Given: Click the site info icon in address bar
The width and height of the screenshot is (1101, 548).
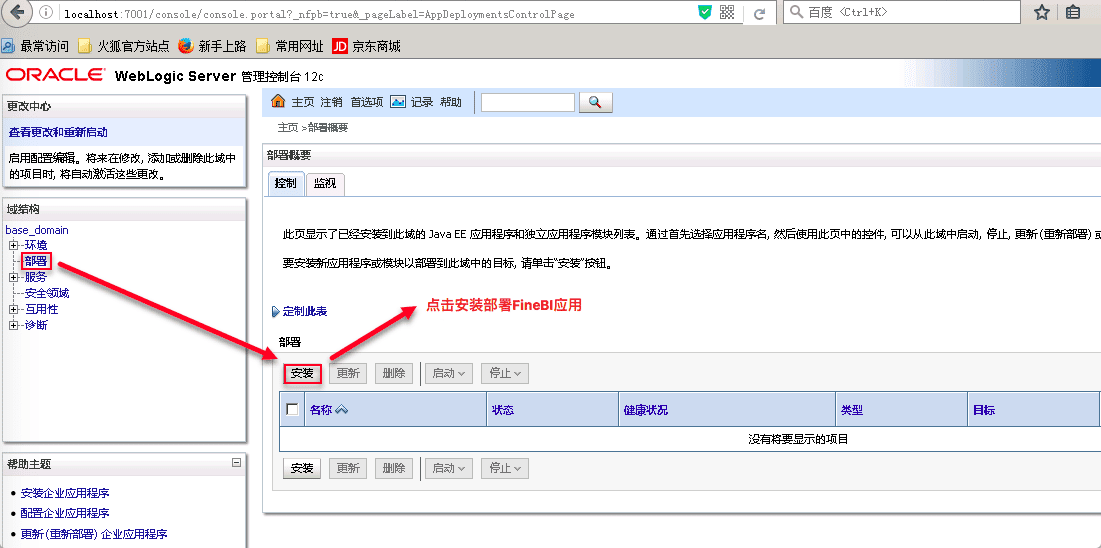Looking at the screenshot, I should click(x=46, y=13).
